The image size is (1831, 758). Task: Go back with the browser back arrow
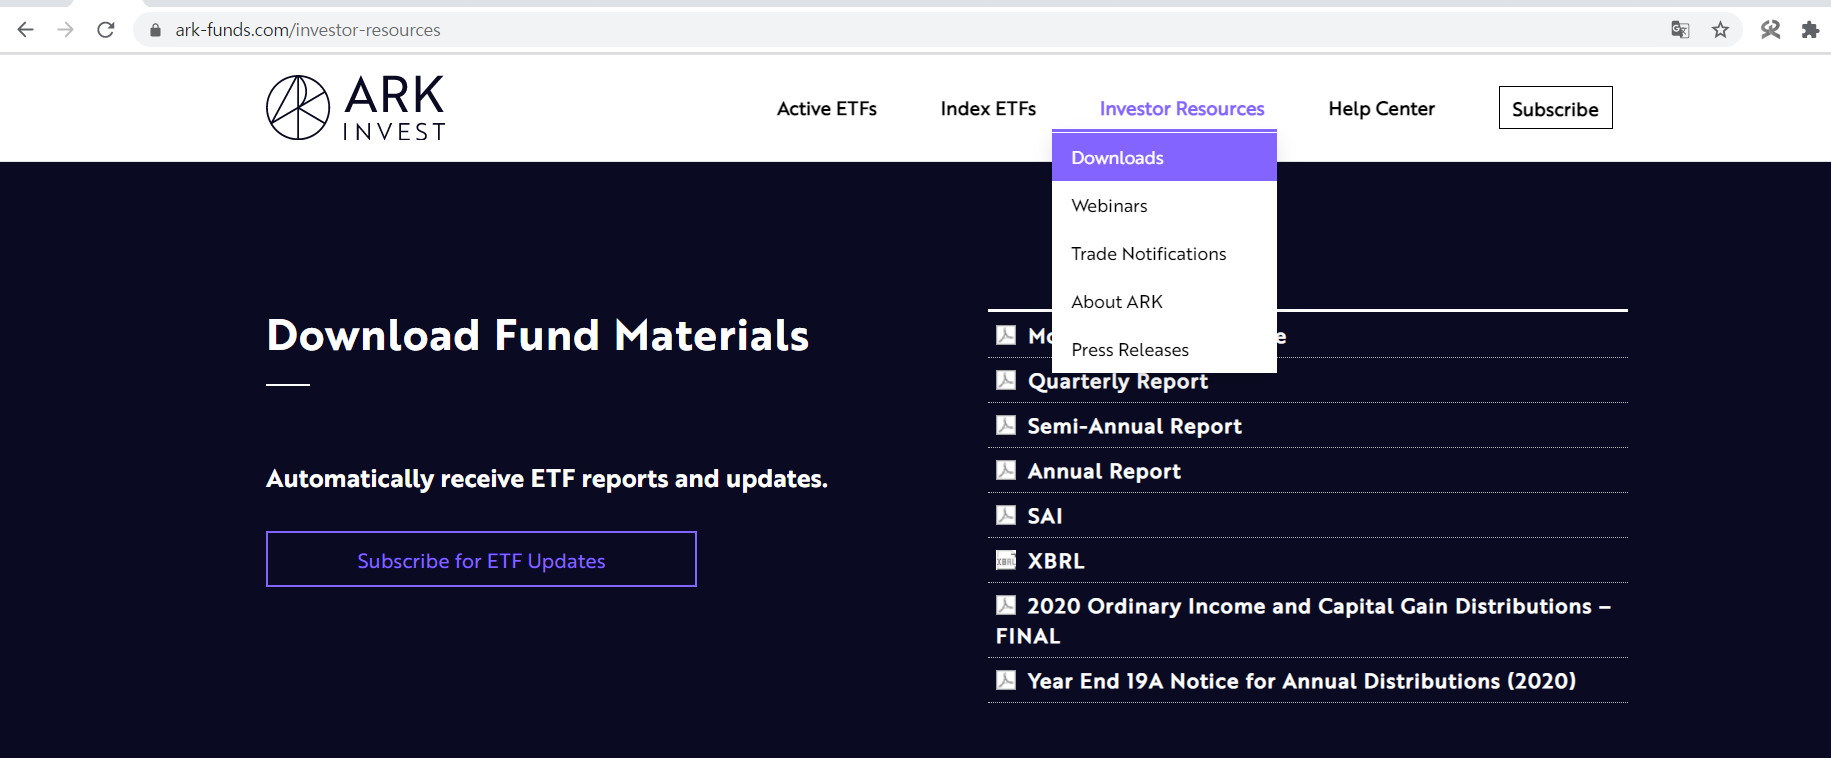click(26, 30)
